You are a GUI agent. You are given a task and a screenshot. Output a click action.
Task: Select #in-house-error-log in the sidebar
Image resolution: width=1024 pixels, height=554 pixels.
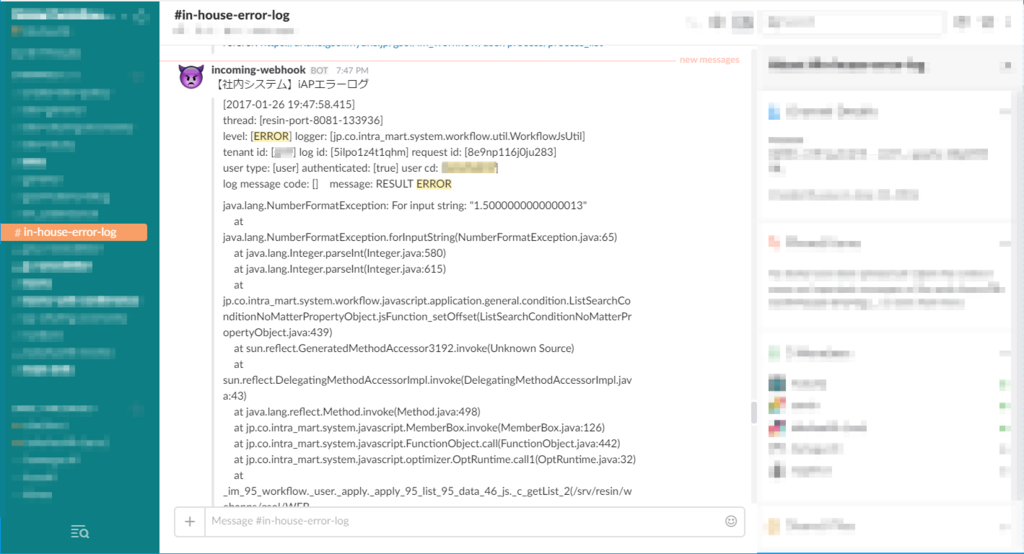point(74,232)
